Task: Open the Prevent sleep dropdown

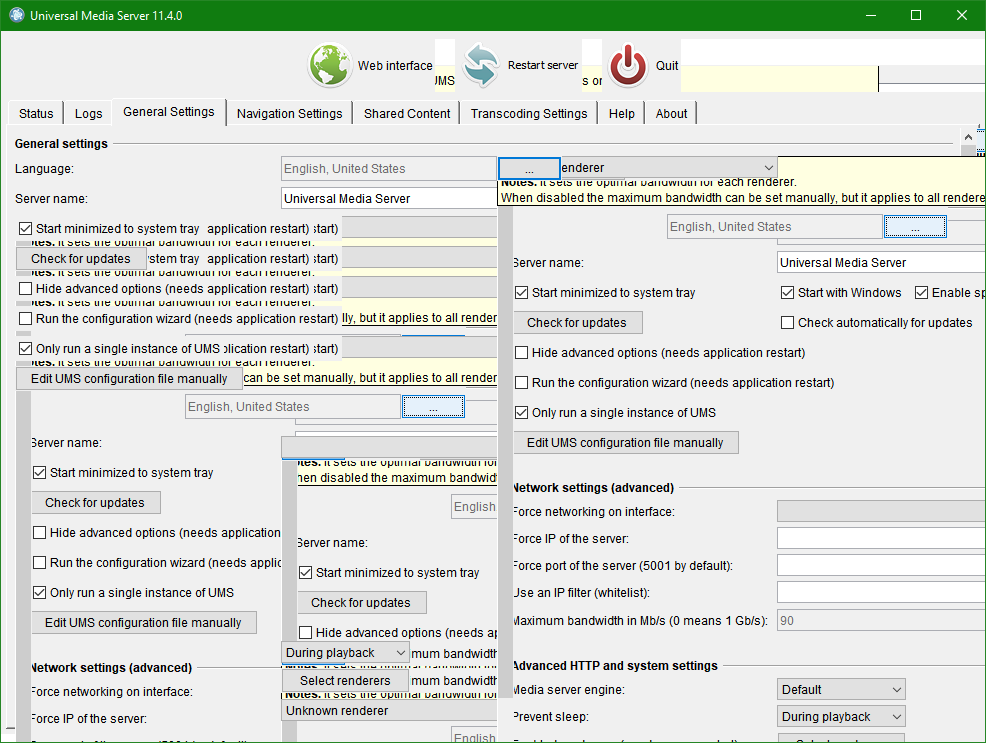Action: click(841, 717)
